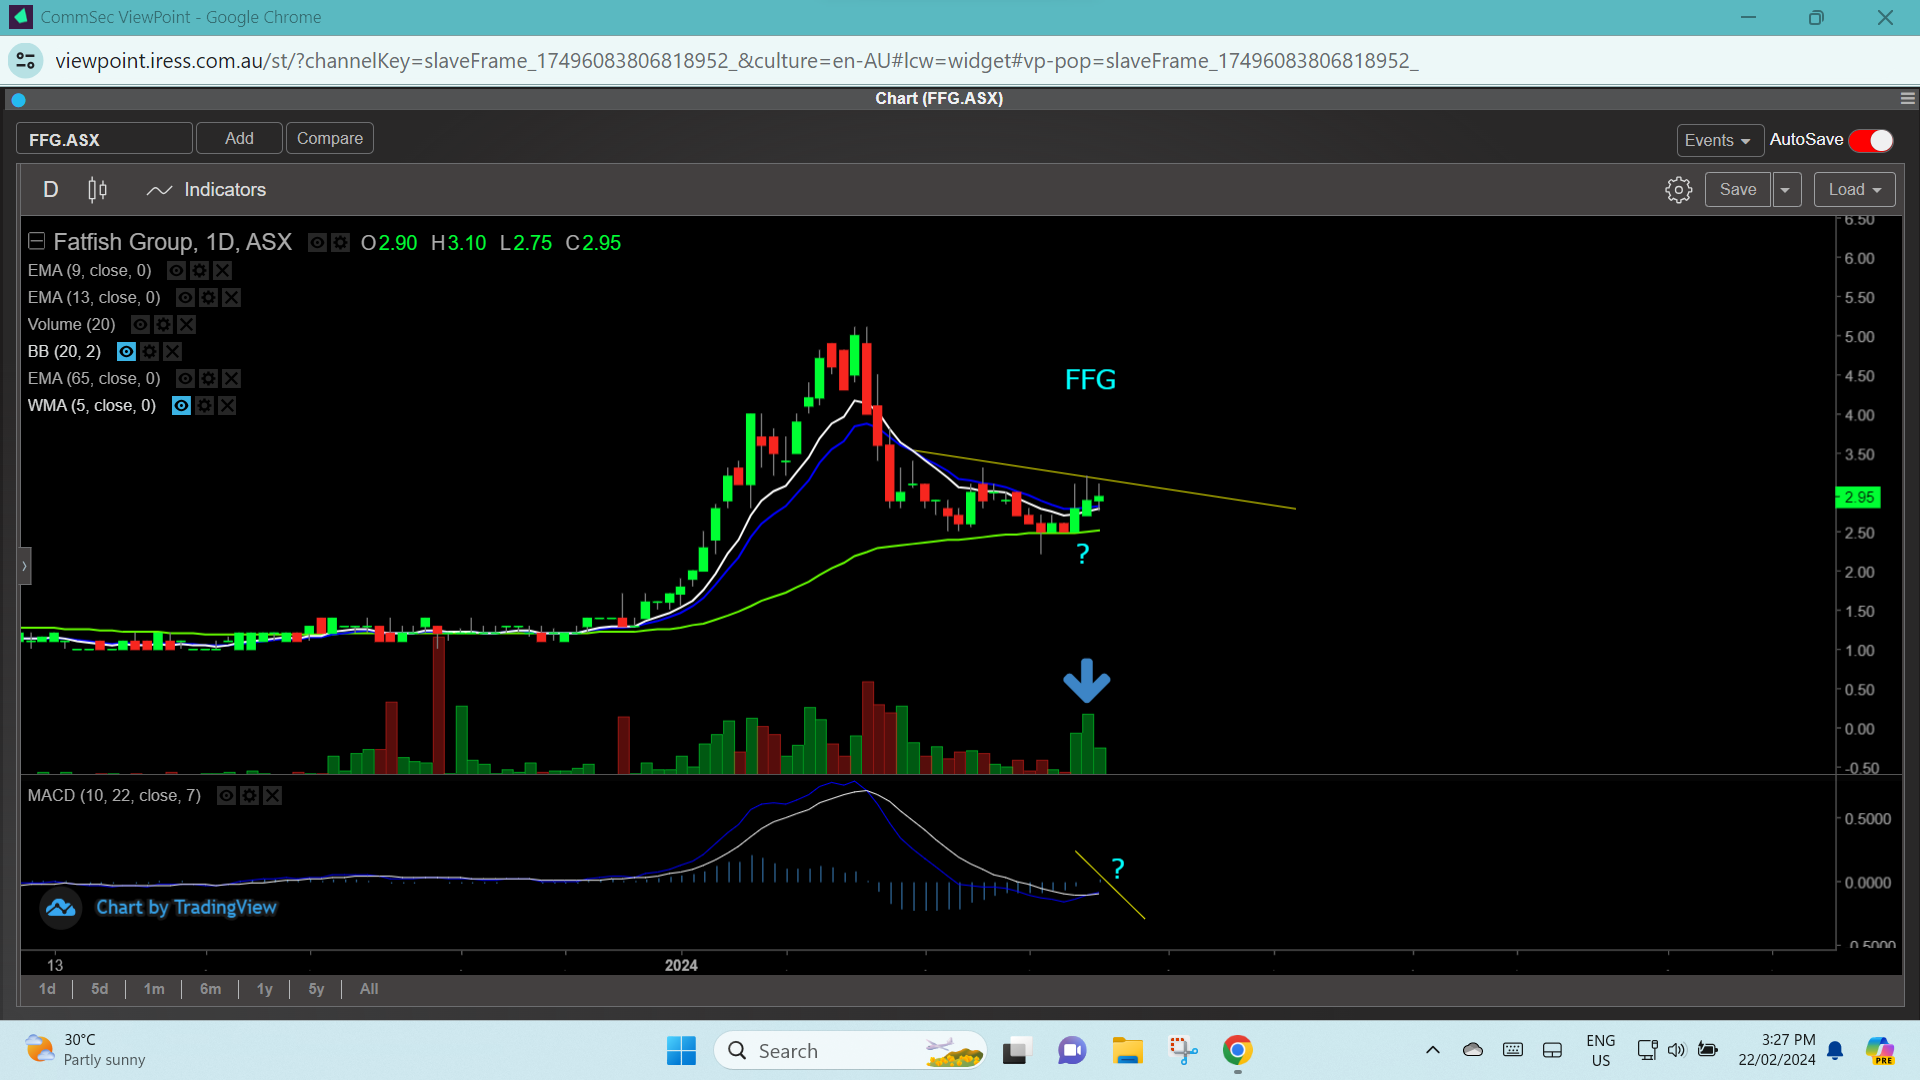Click the FFG.ASX symbol input field

pos(104,139)
